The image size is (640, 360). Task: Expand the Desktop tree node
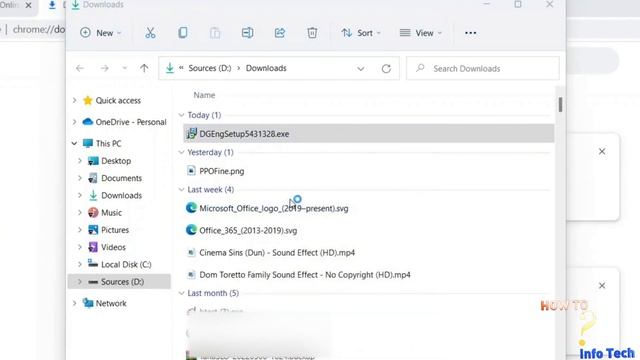(80, 161)
